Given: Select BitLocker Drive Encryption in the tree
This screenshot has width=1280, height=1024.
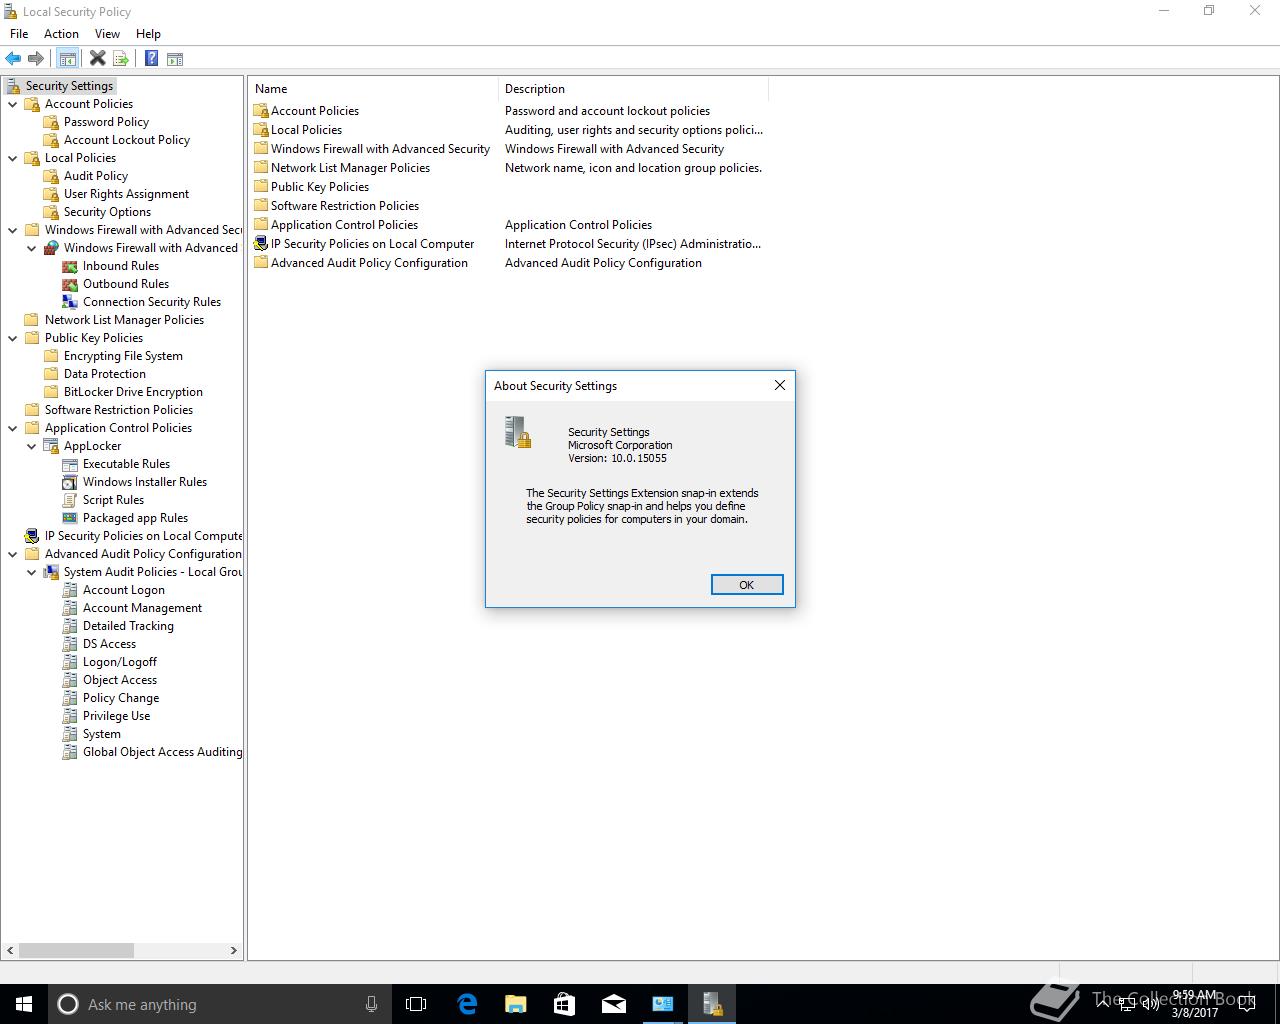Looking at the screenshot, I should (133, 392).
